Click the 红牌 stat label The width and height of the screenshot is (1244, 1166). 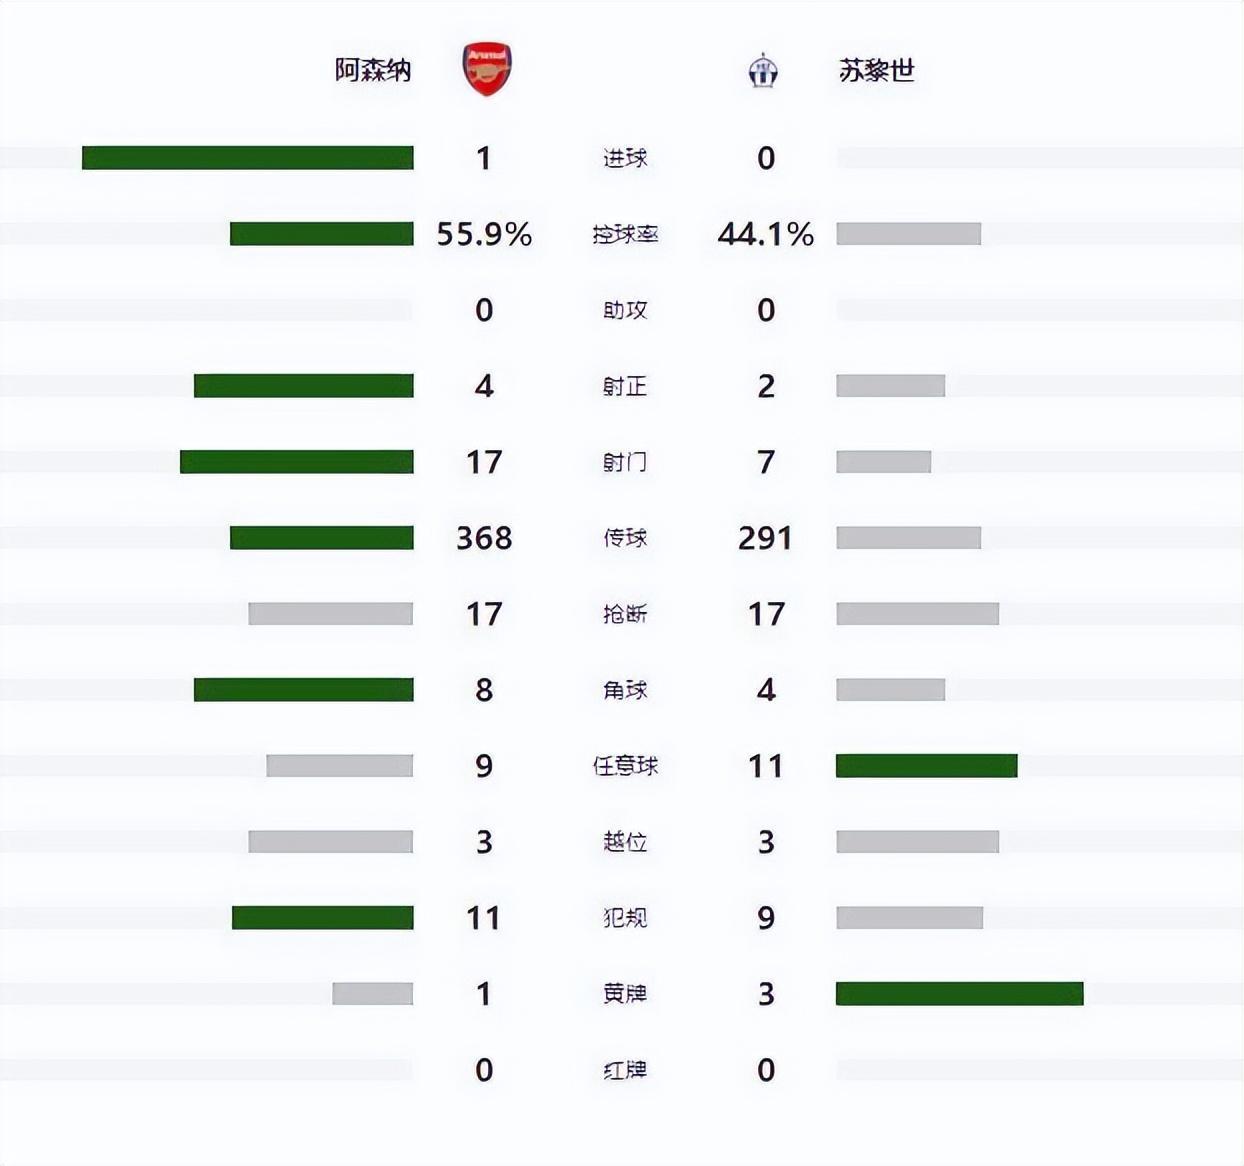[625, 1070]
